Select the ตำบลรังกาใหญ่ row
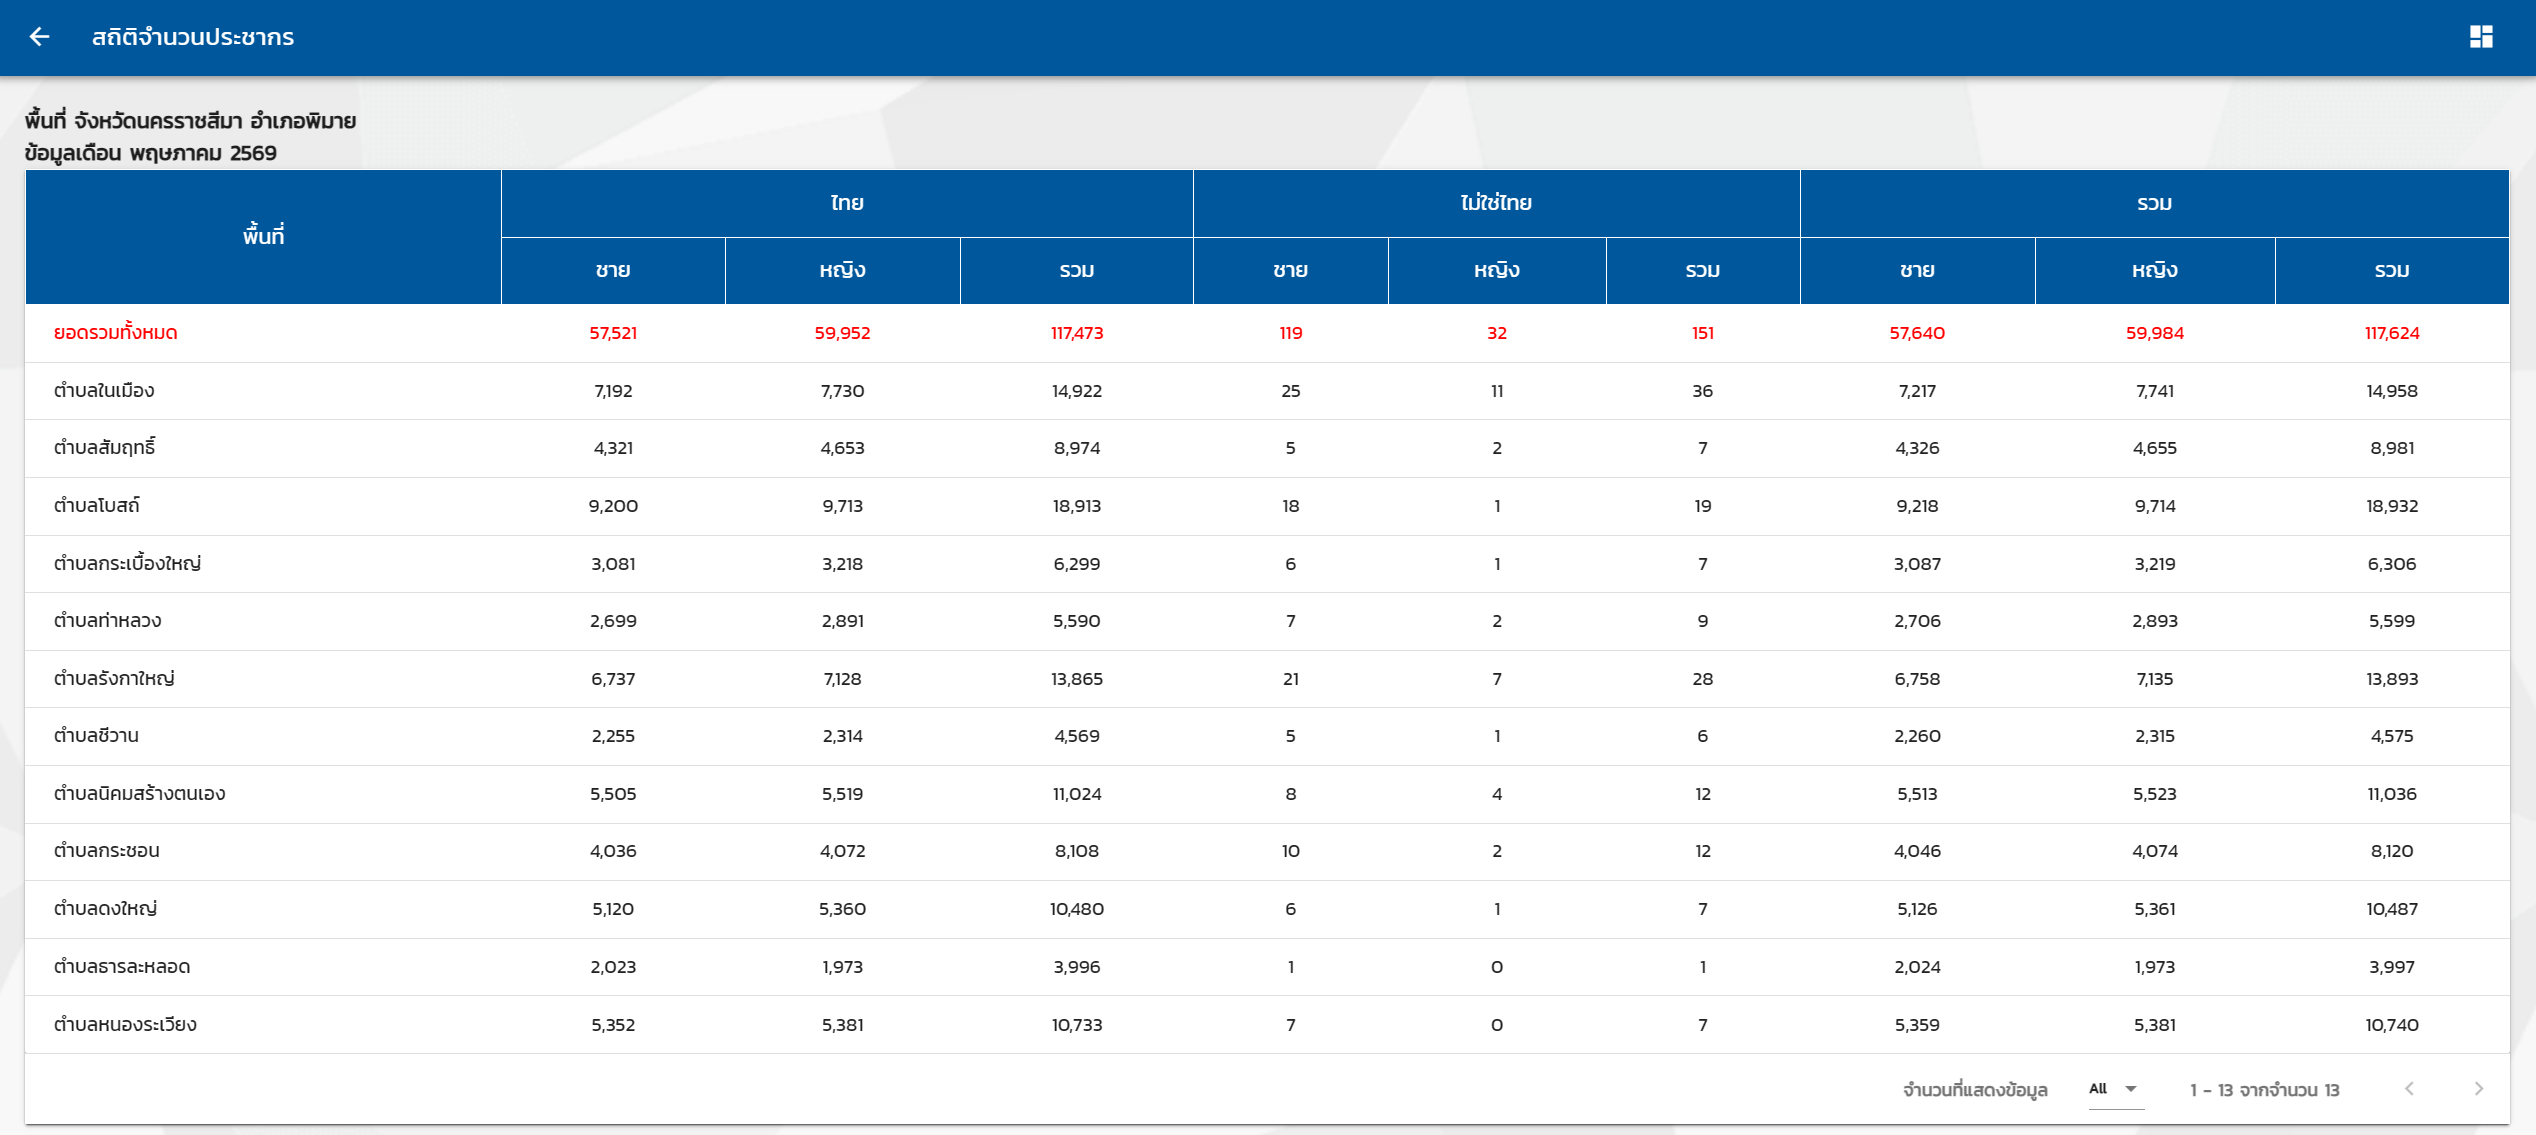Screen dimensions: 2536x1135 pyautogui.click(x=1267, y=679)
